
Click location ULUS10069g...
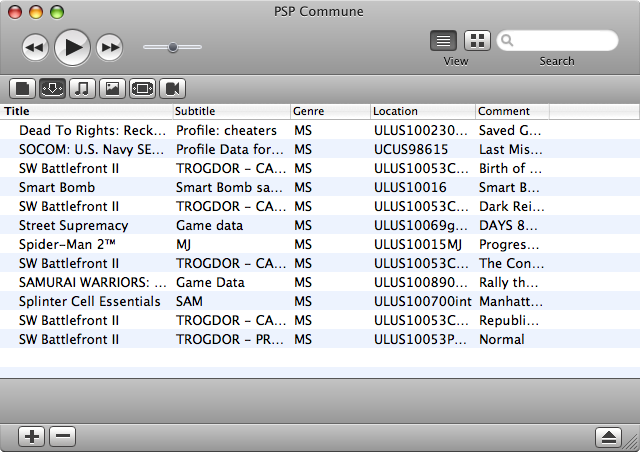[421, 225]
